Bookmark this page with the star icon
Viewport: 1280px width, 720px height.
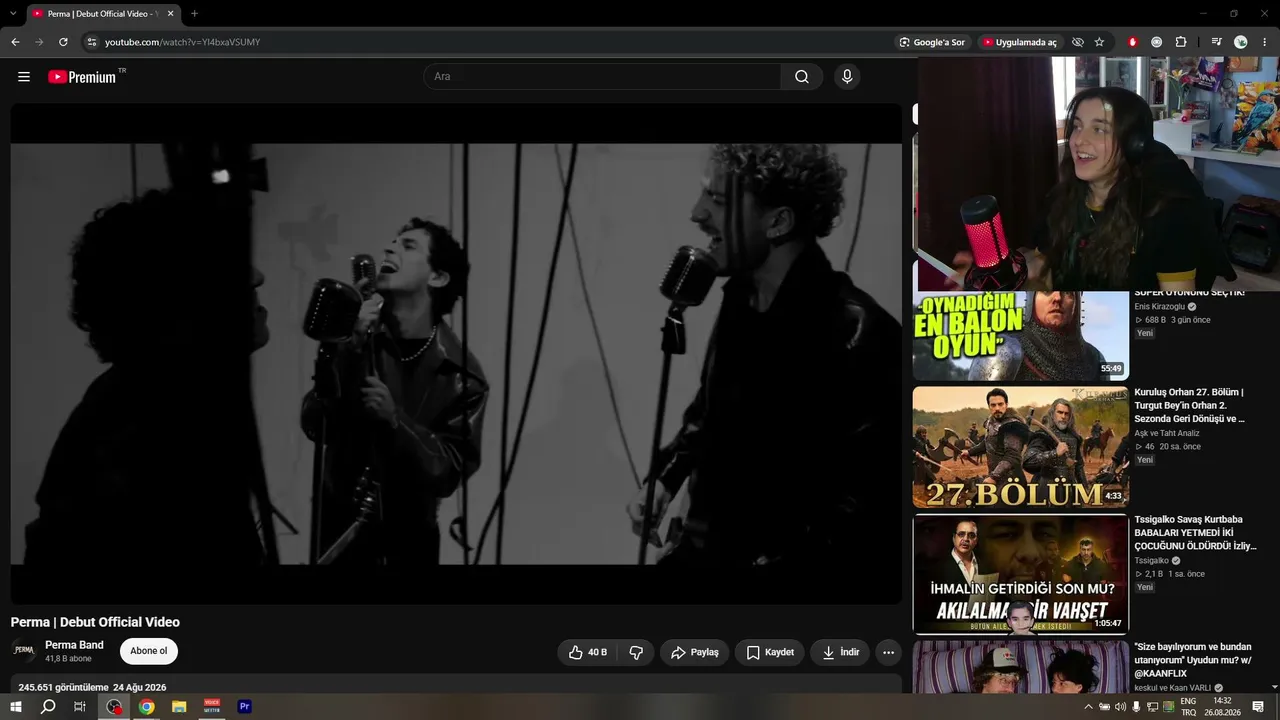1099,42
